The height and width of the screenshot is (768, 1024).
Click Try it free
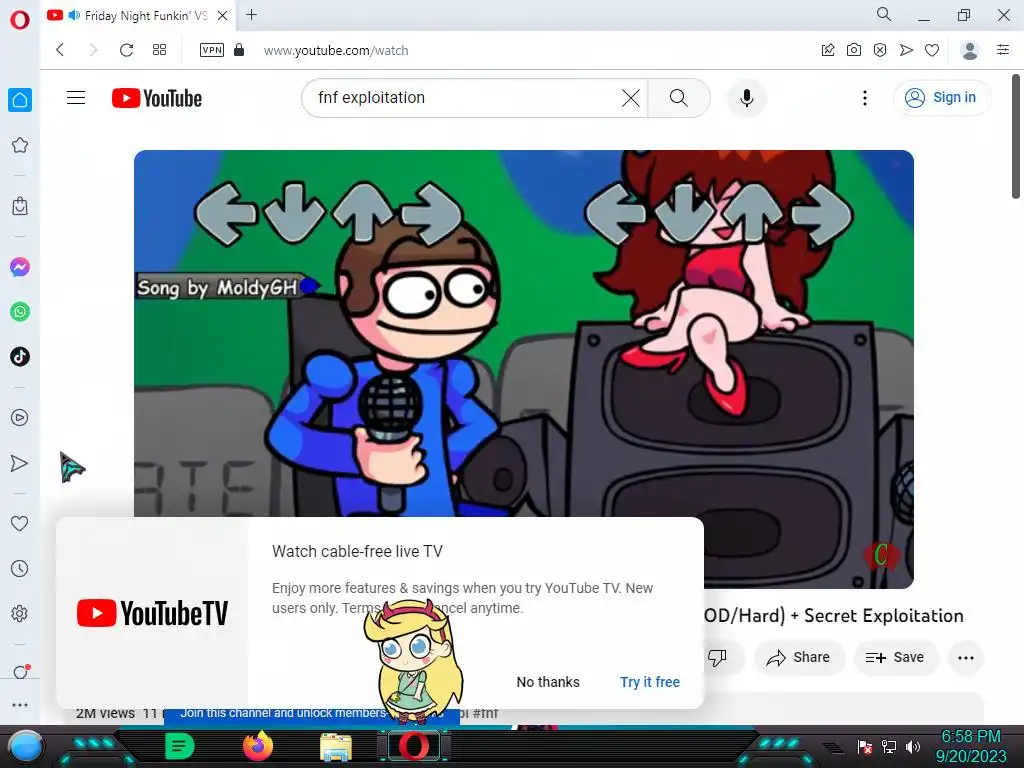point(650,682)
